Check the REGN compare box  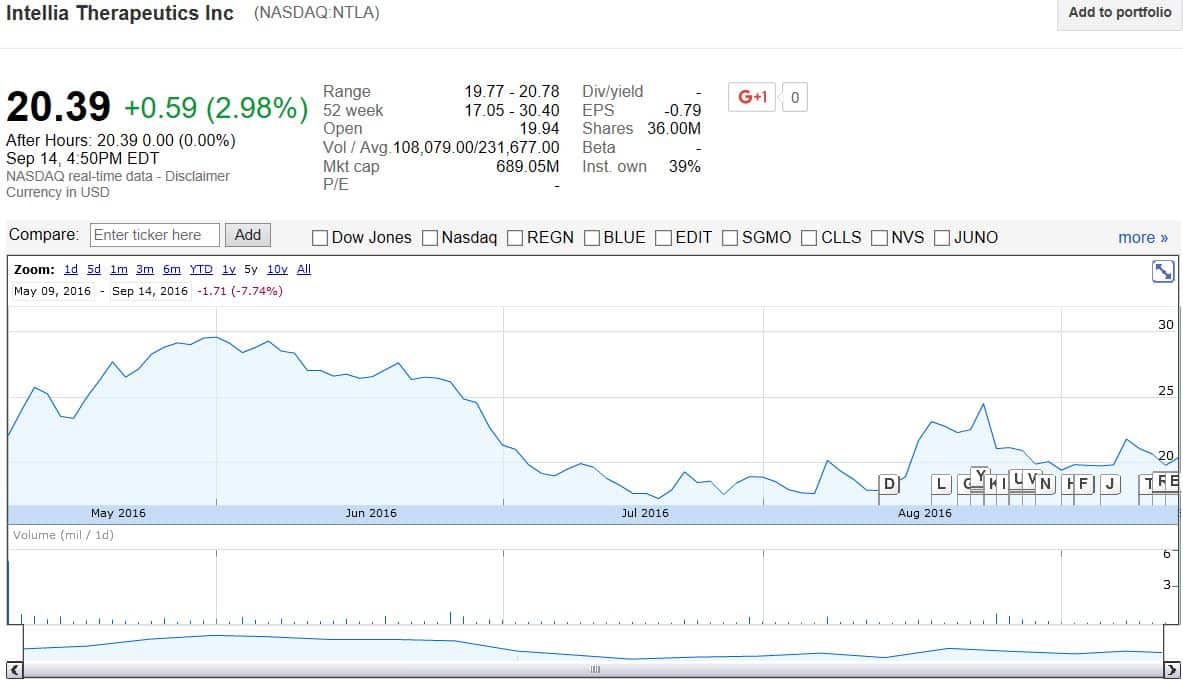point(515,238)
